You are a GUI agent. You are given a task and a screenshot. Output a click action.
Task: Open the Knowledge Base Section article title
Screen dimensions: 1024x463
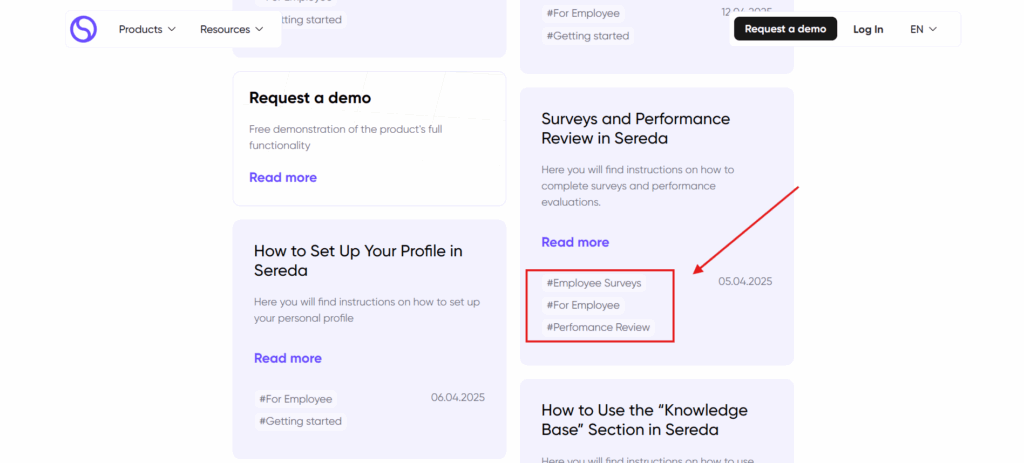tap(644, 420)
